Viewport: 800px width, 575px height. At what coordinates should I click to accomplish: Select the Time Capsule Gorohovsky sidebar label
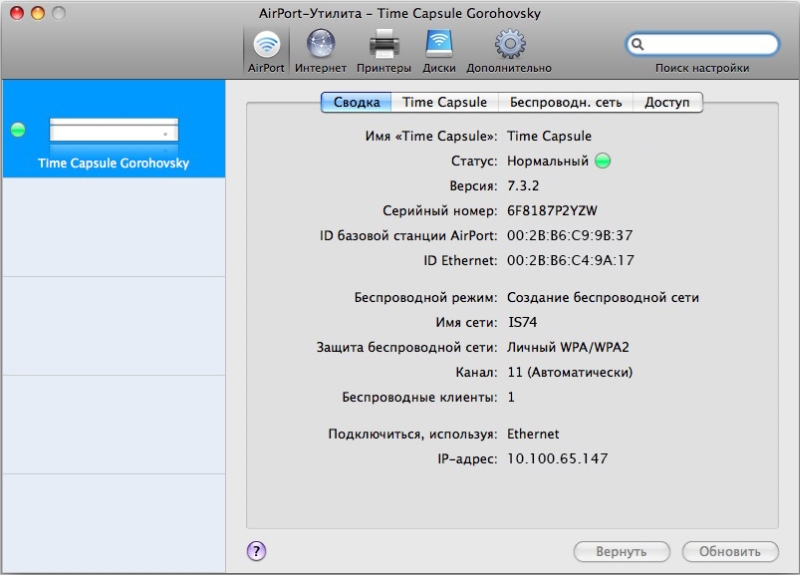(113, 163)
